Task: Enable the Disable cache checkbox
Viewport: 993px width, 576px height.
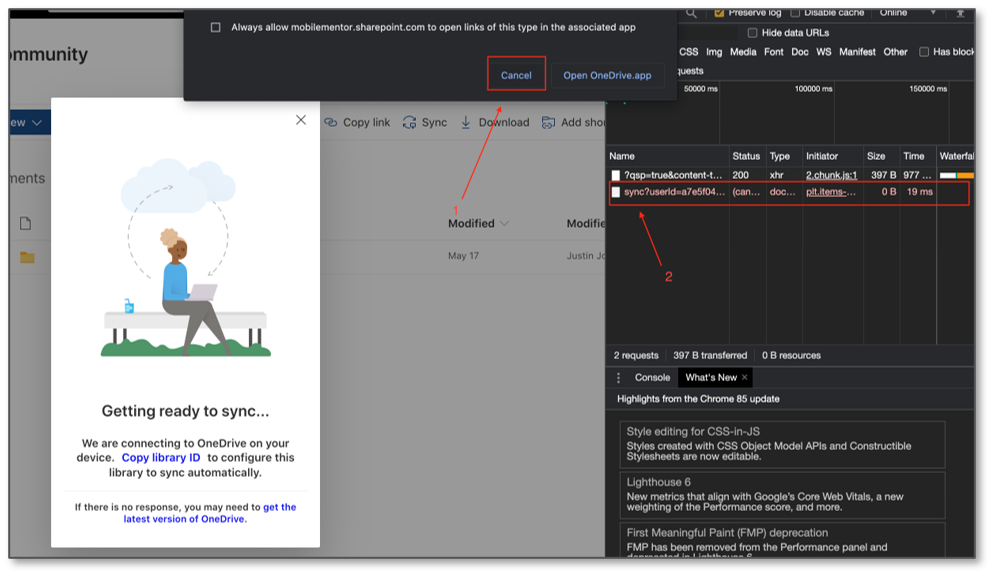Action: (x=795, y=13)
